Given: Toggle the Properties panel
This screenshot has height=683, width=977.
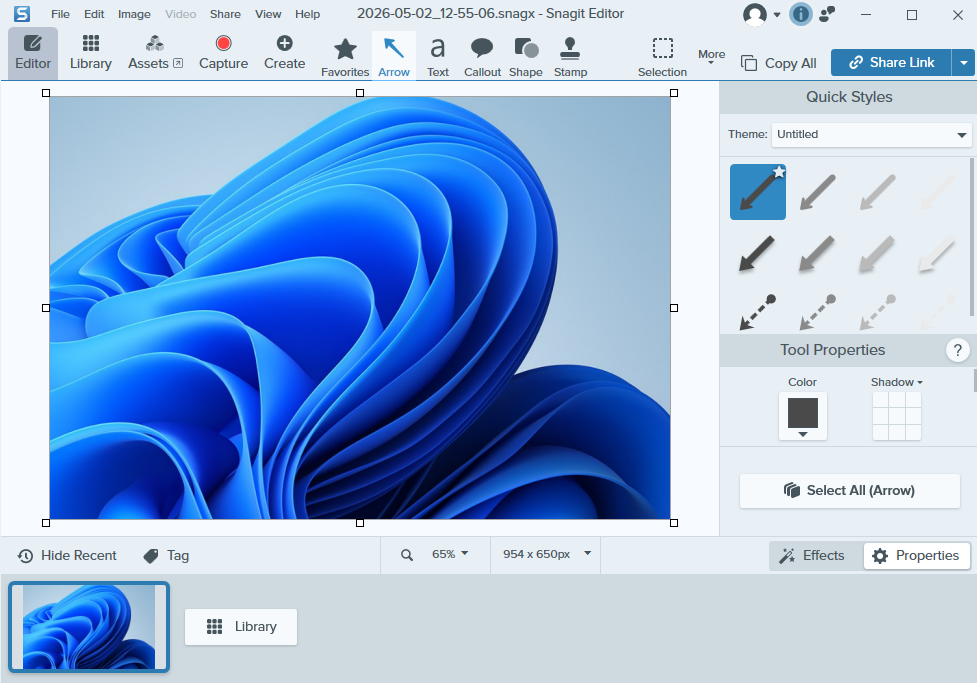Looking at the screenshot, I should coord(916,555).
